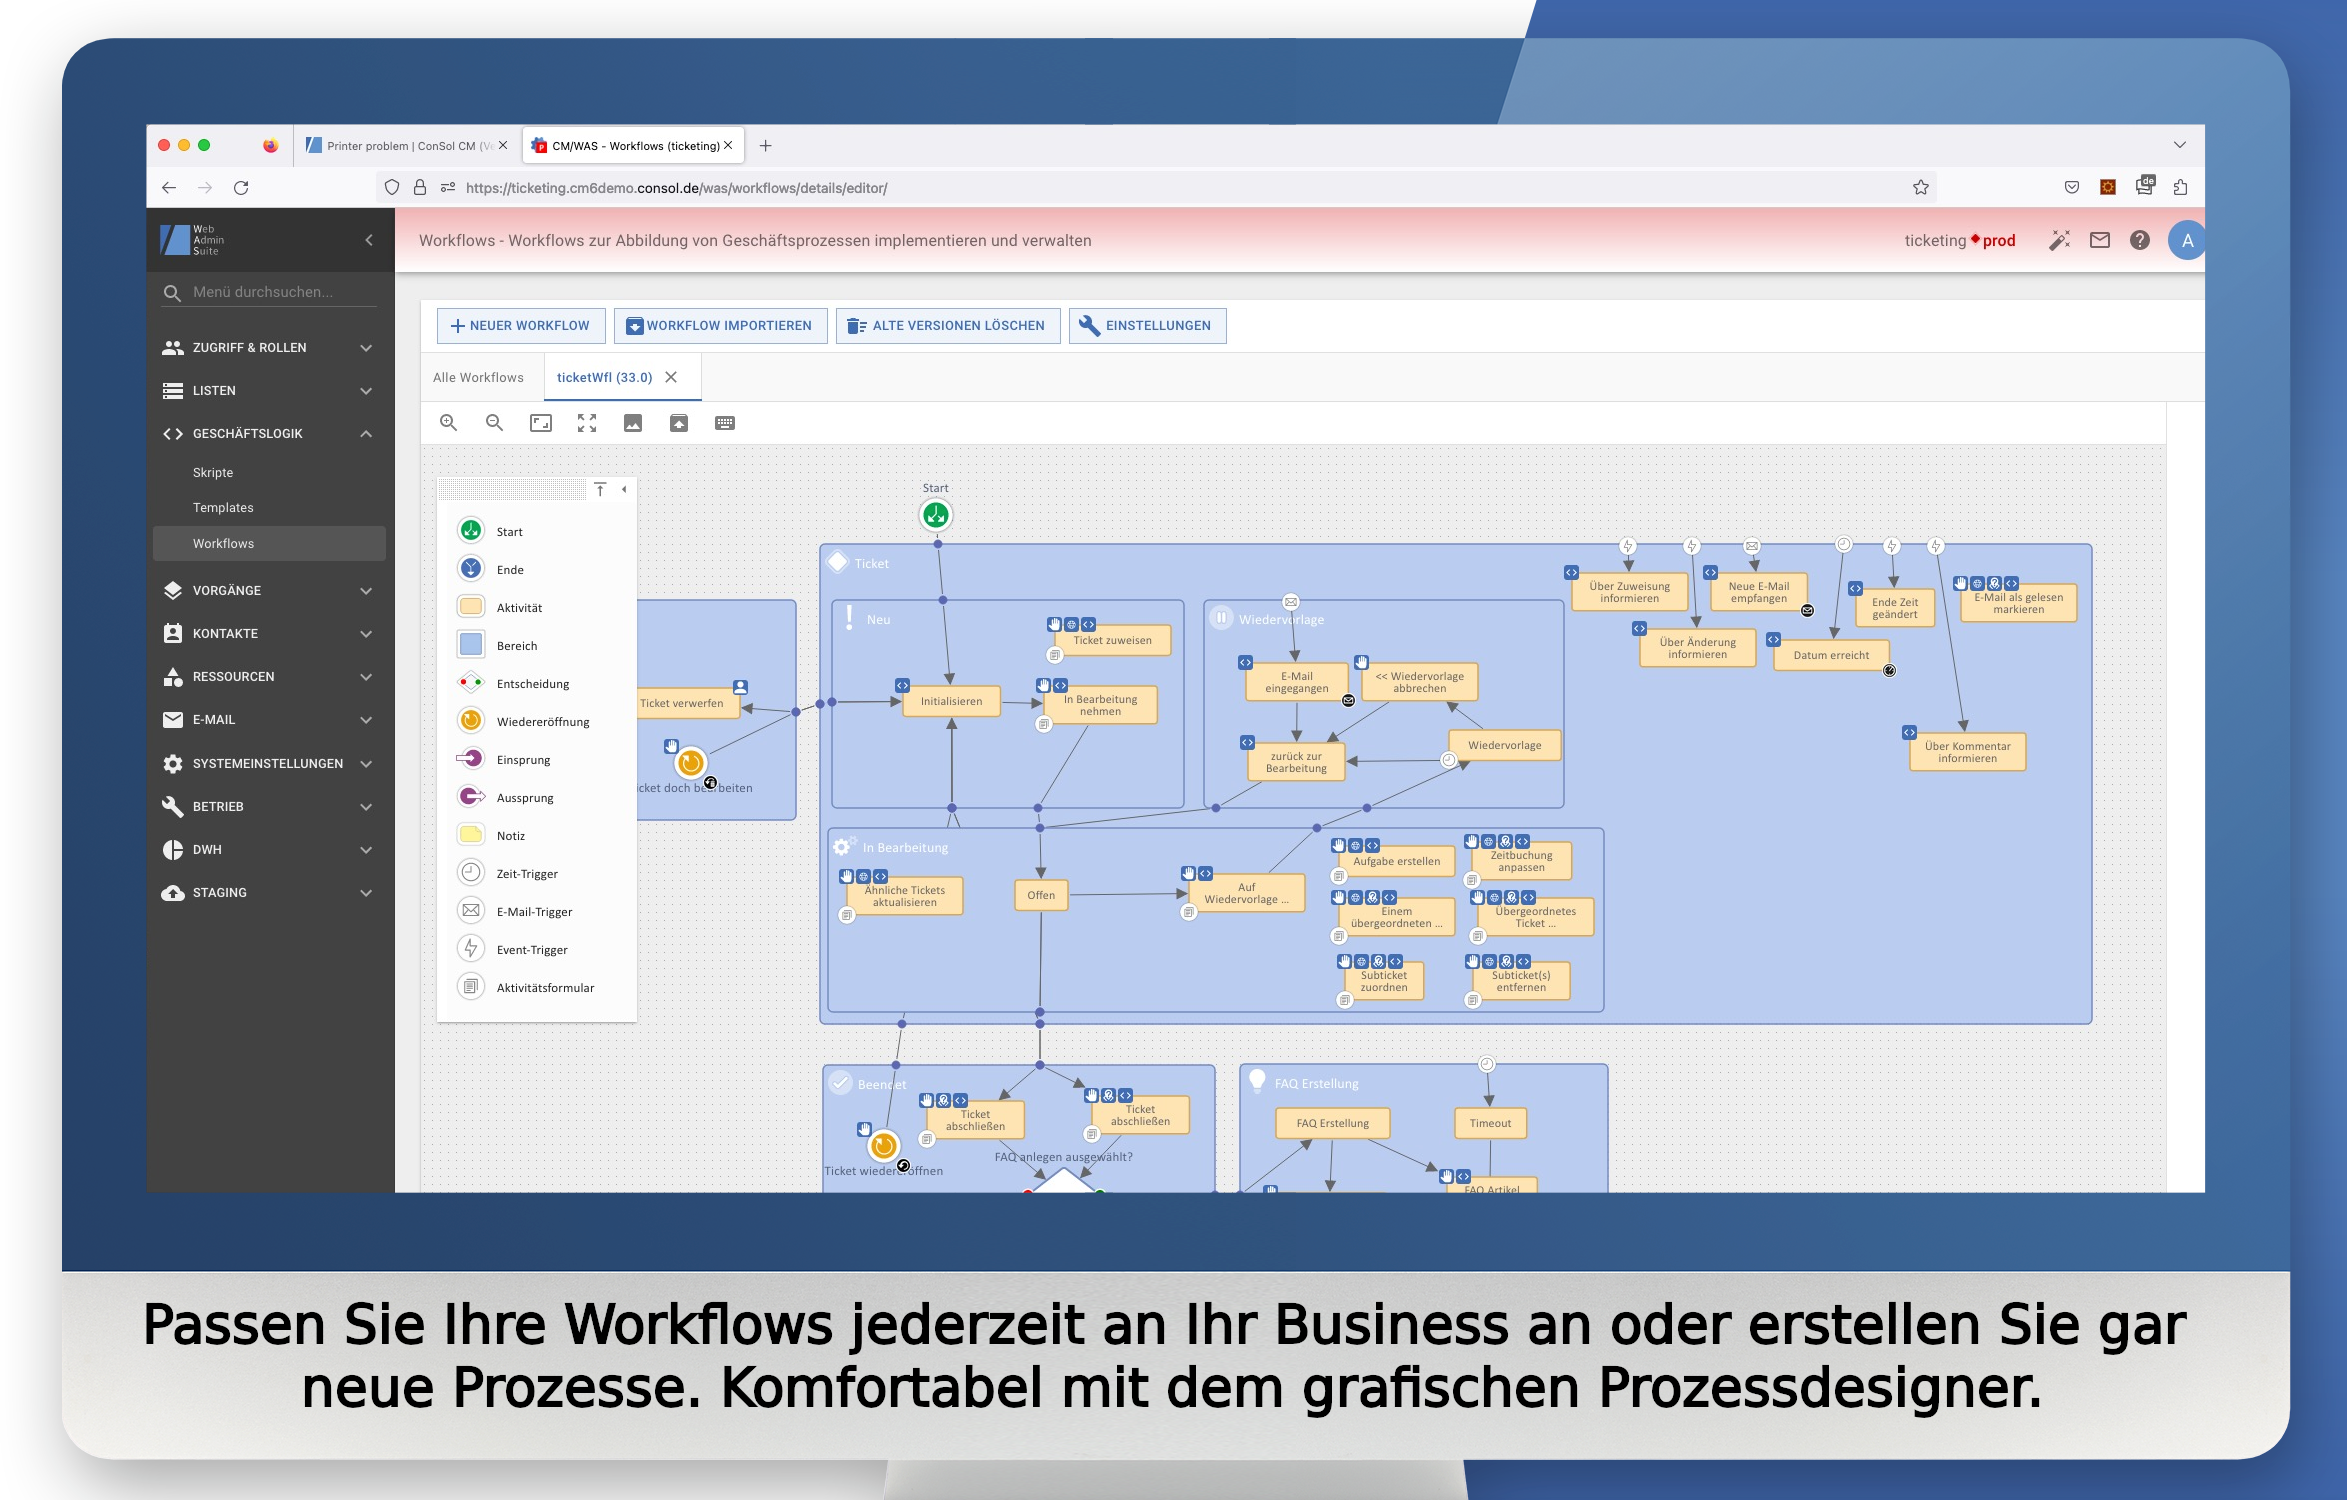This screenshot has height=1500, width=2347.
Task: Select the Entscheidung palette element
Action: click(x=531, y=684)
